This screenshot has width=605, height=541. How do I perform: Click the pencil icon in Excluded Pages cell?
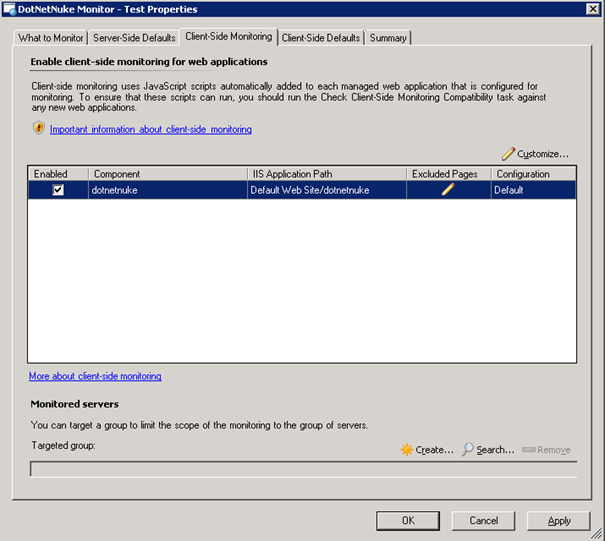pyautogui.click(x=448, y=189)
